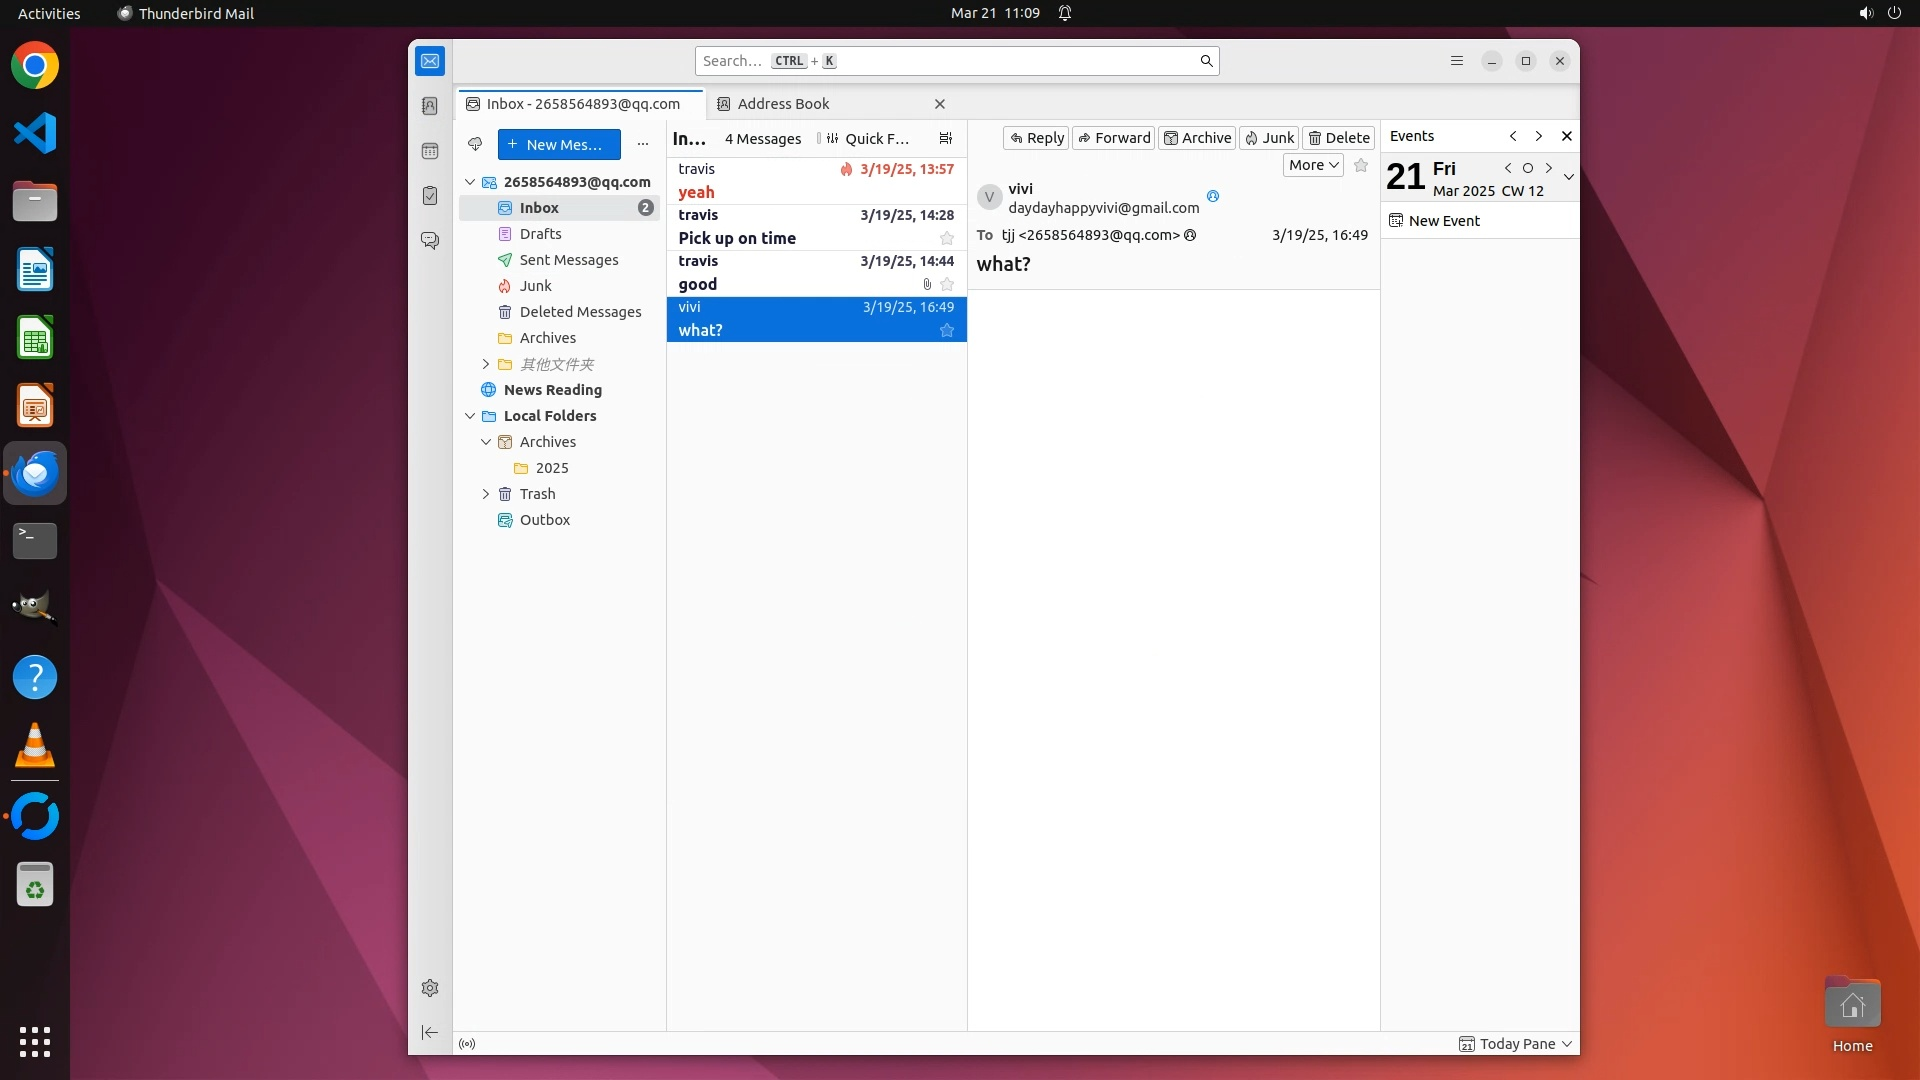Open the Tasks space in sidebar
The image size is (1920, 1080).
430,196
